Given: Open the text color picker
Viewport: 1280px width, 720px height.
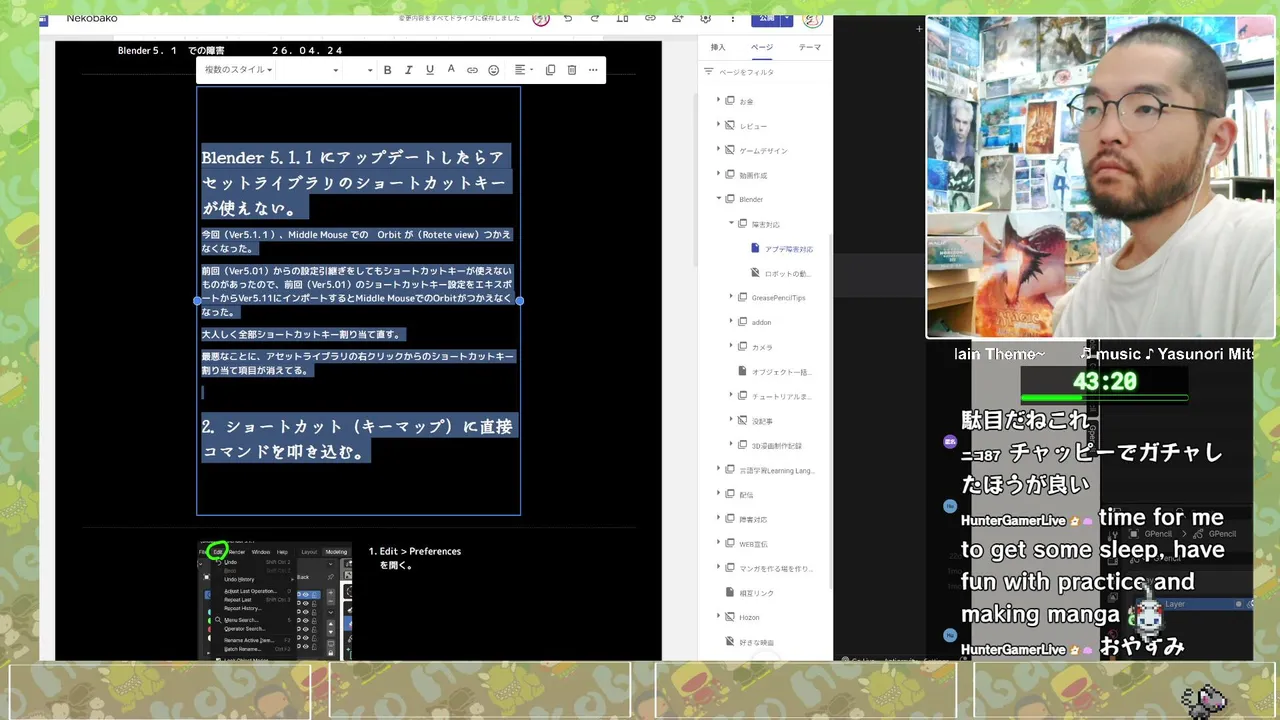Looking at the screenshot, I should pyautogui.click(x=451, y=70).
